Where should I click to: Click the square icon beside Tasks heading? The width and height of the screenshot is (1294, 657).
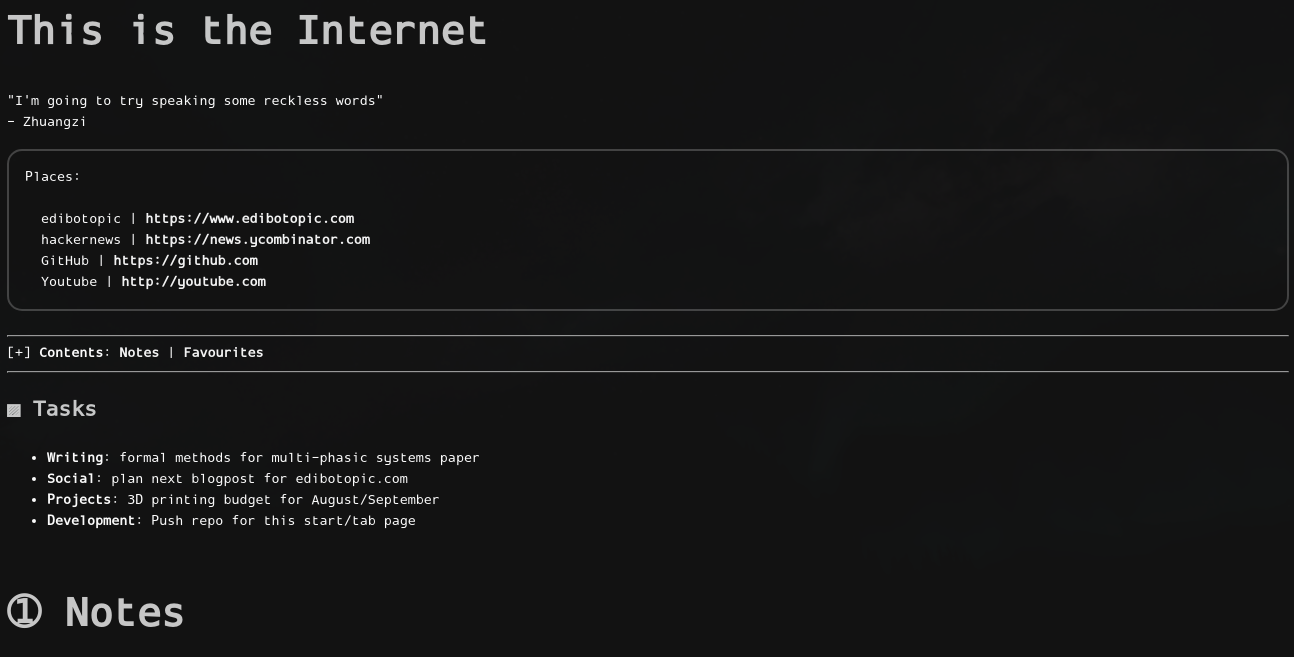14,410
